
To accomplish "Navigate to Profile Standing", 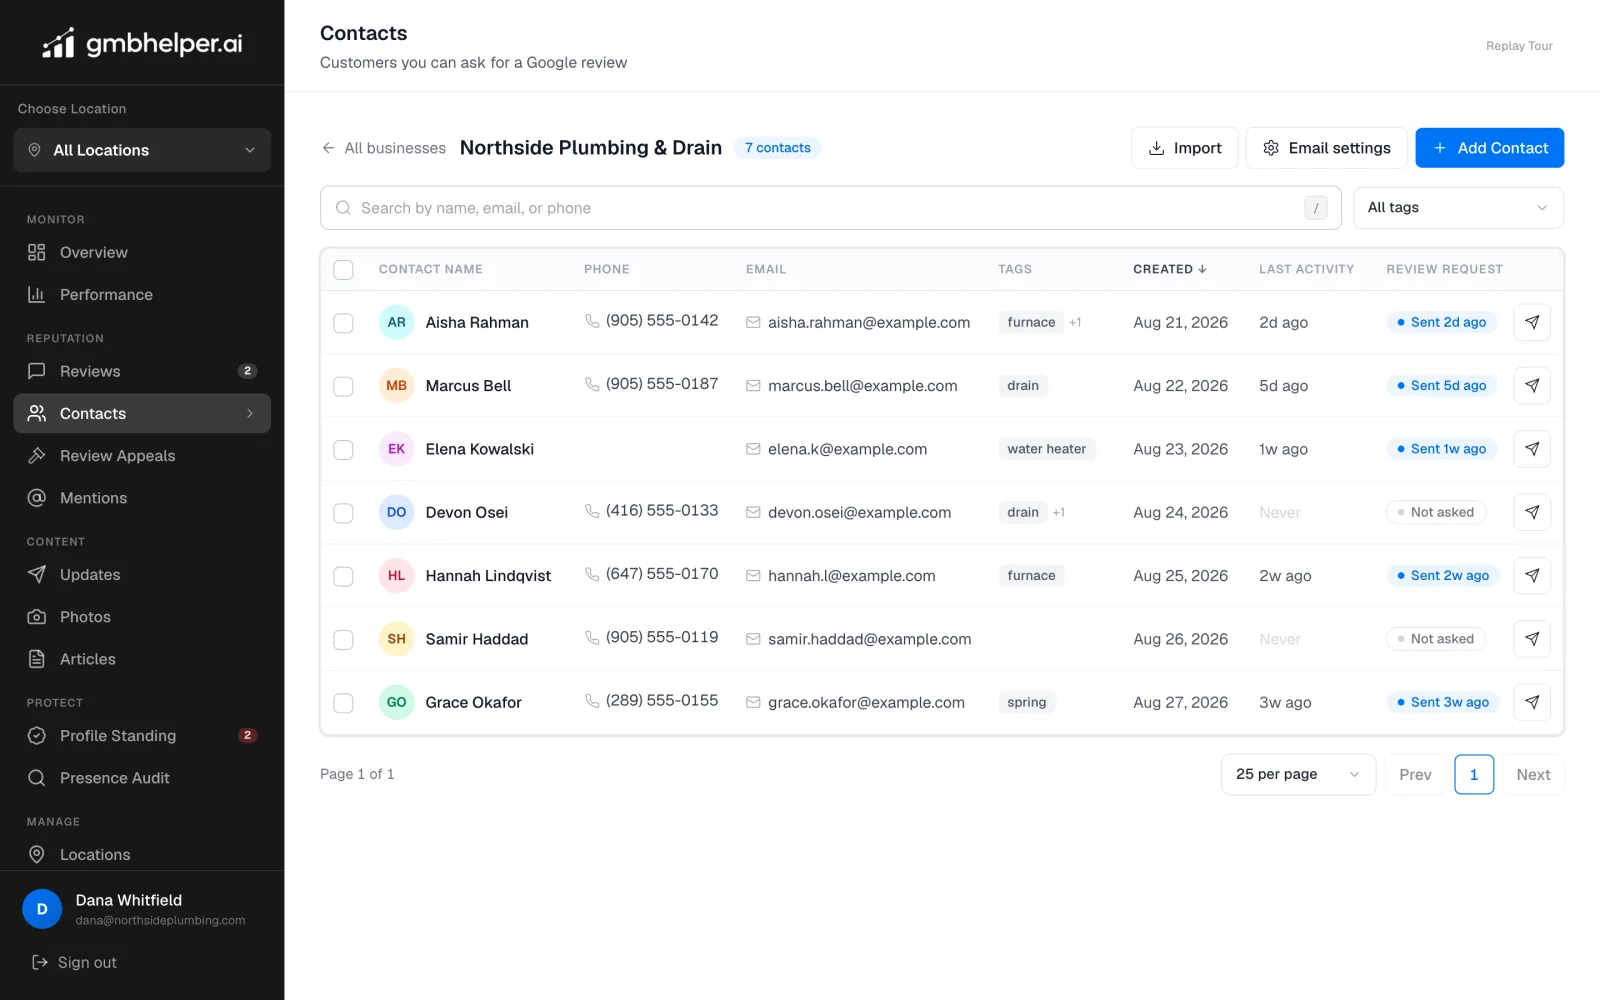I will pyautogui.click(x=142, y=736).
